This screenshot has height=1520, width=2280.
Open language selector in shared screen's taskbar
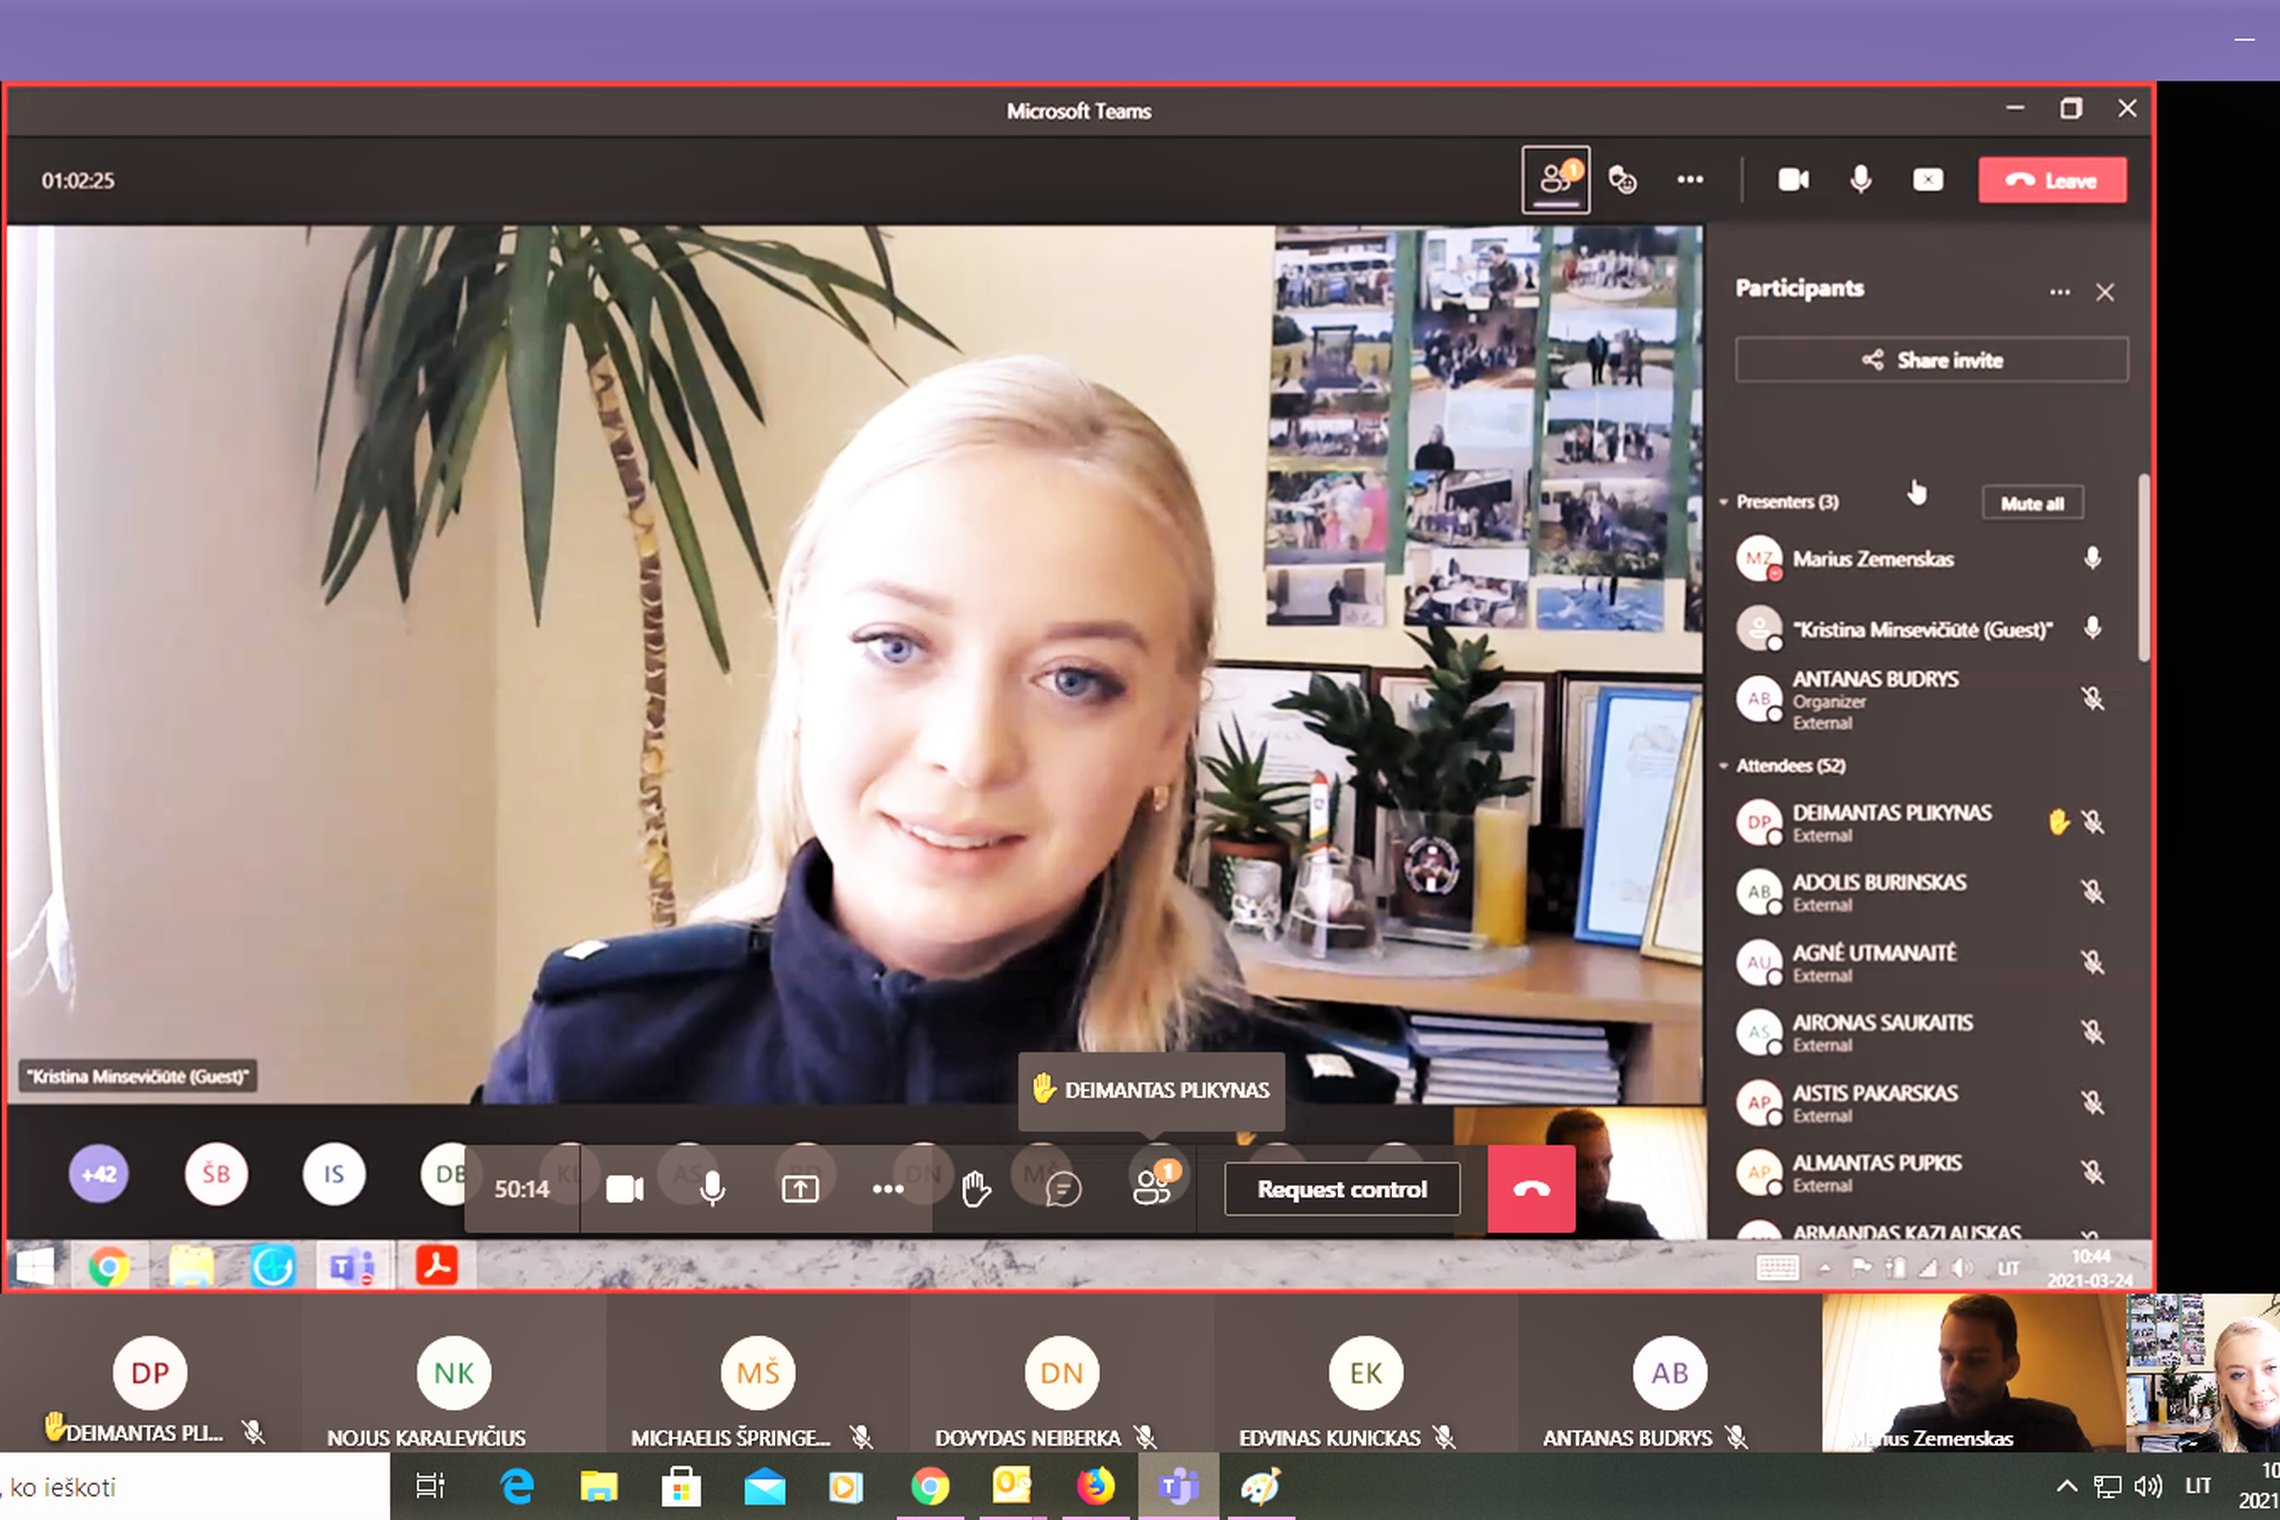point(2008,1268)
